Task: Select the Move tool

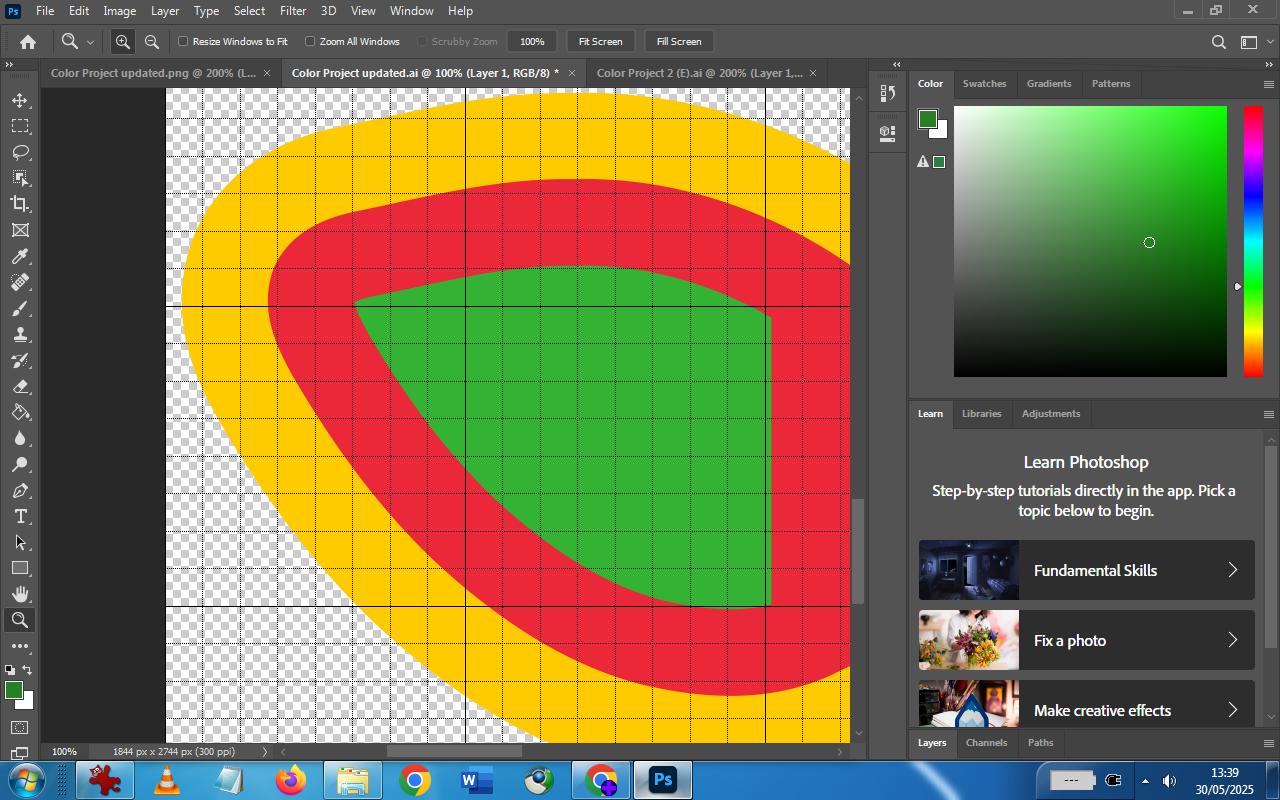Action: [x=20, y=100]
